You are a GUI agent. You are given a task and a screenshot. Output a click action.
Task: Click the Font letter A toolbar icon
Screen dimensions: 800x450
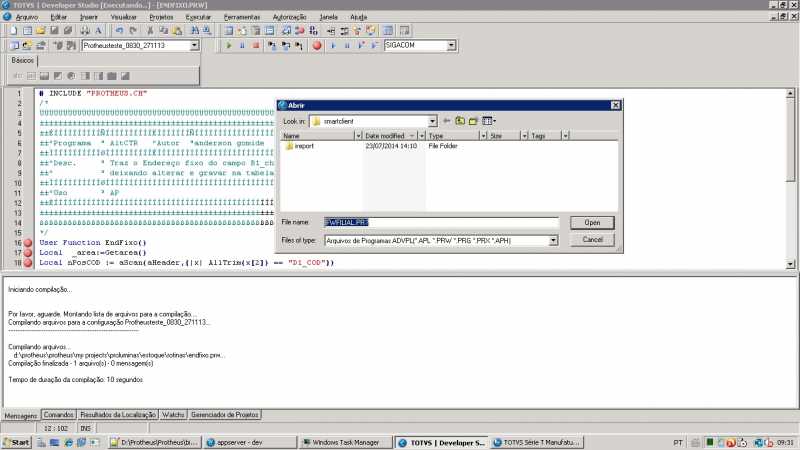[98, 31]
